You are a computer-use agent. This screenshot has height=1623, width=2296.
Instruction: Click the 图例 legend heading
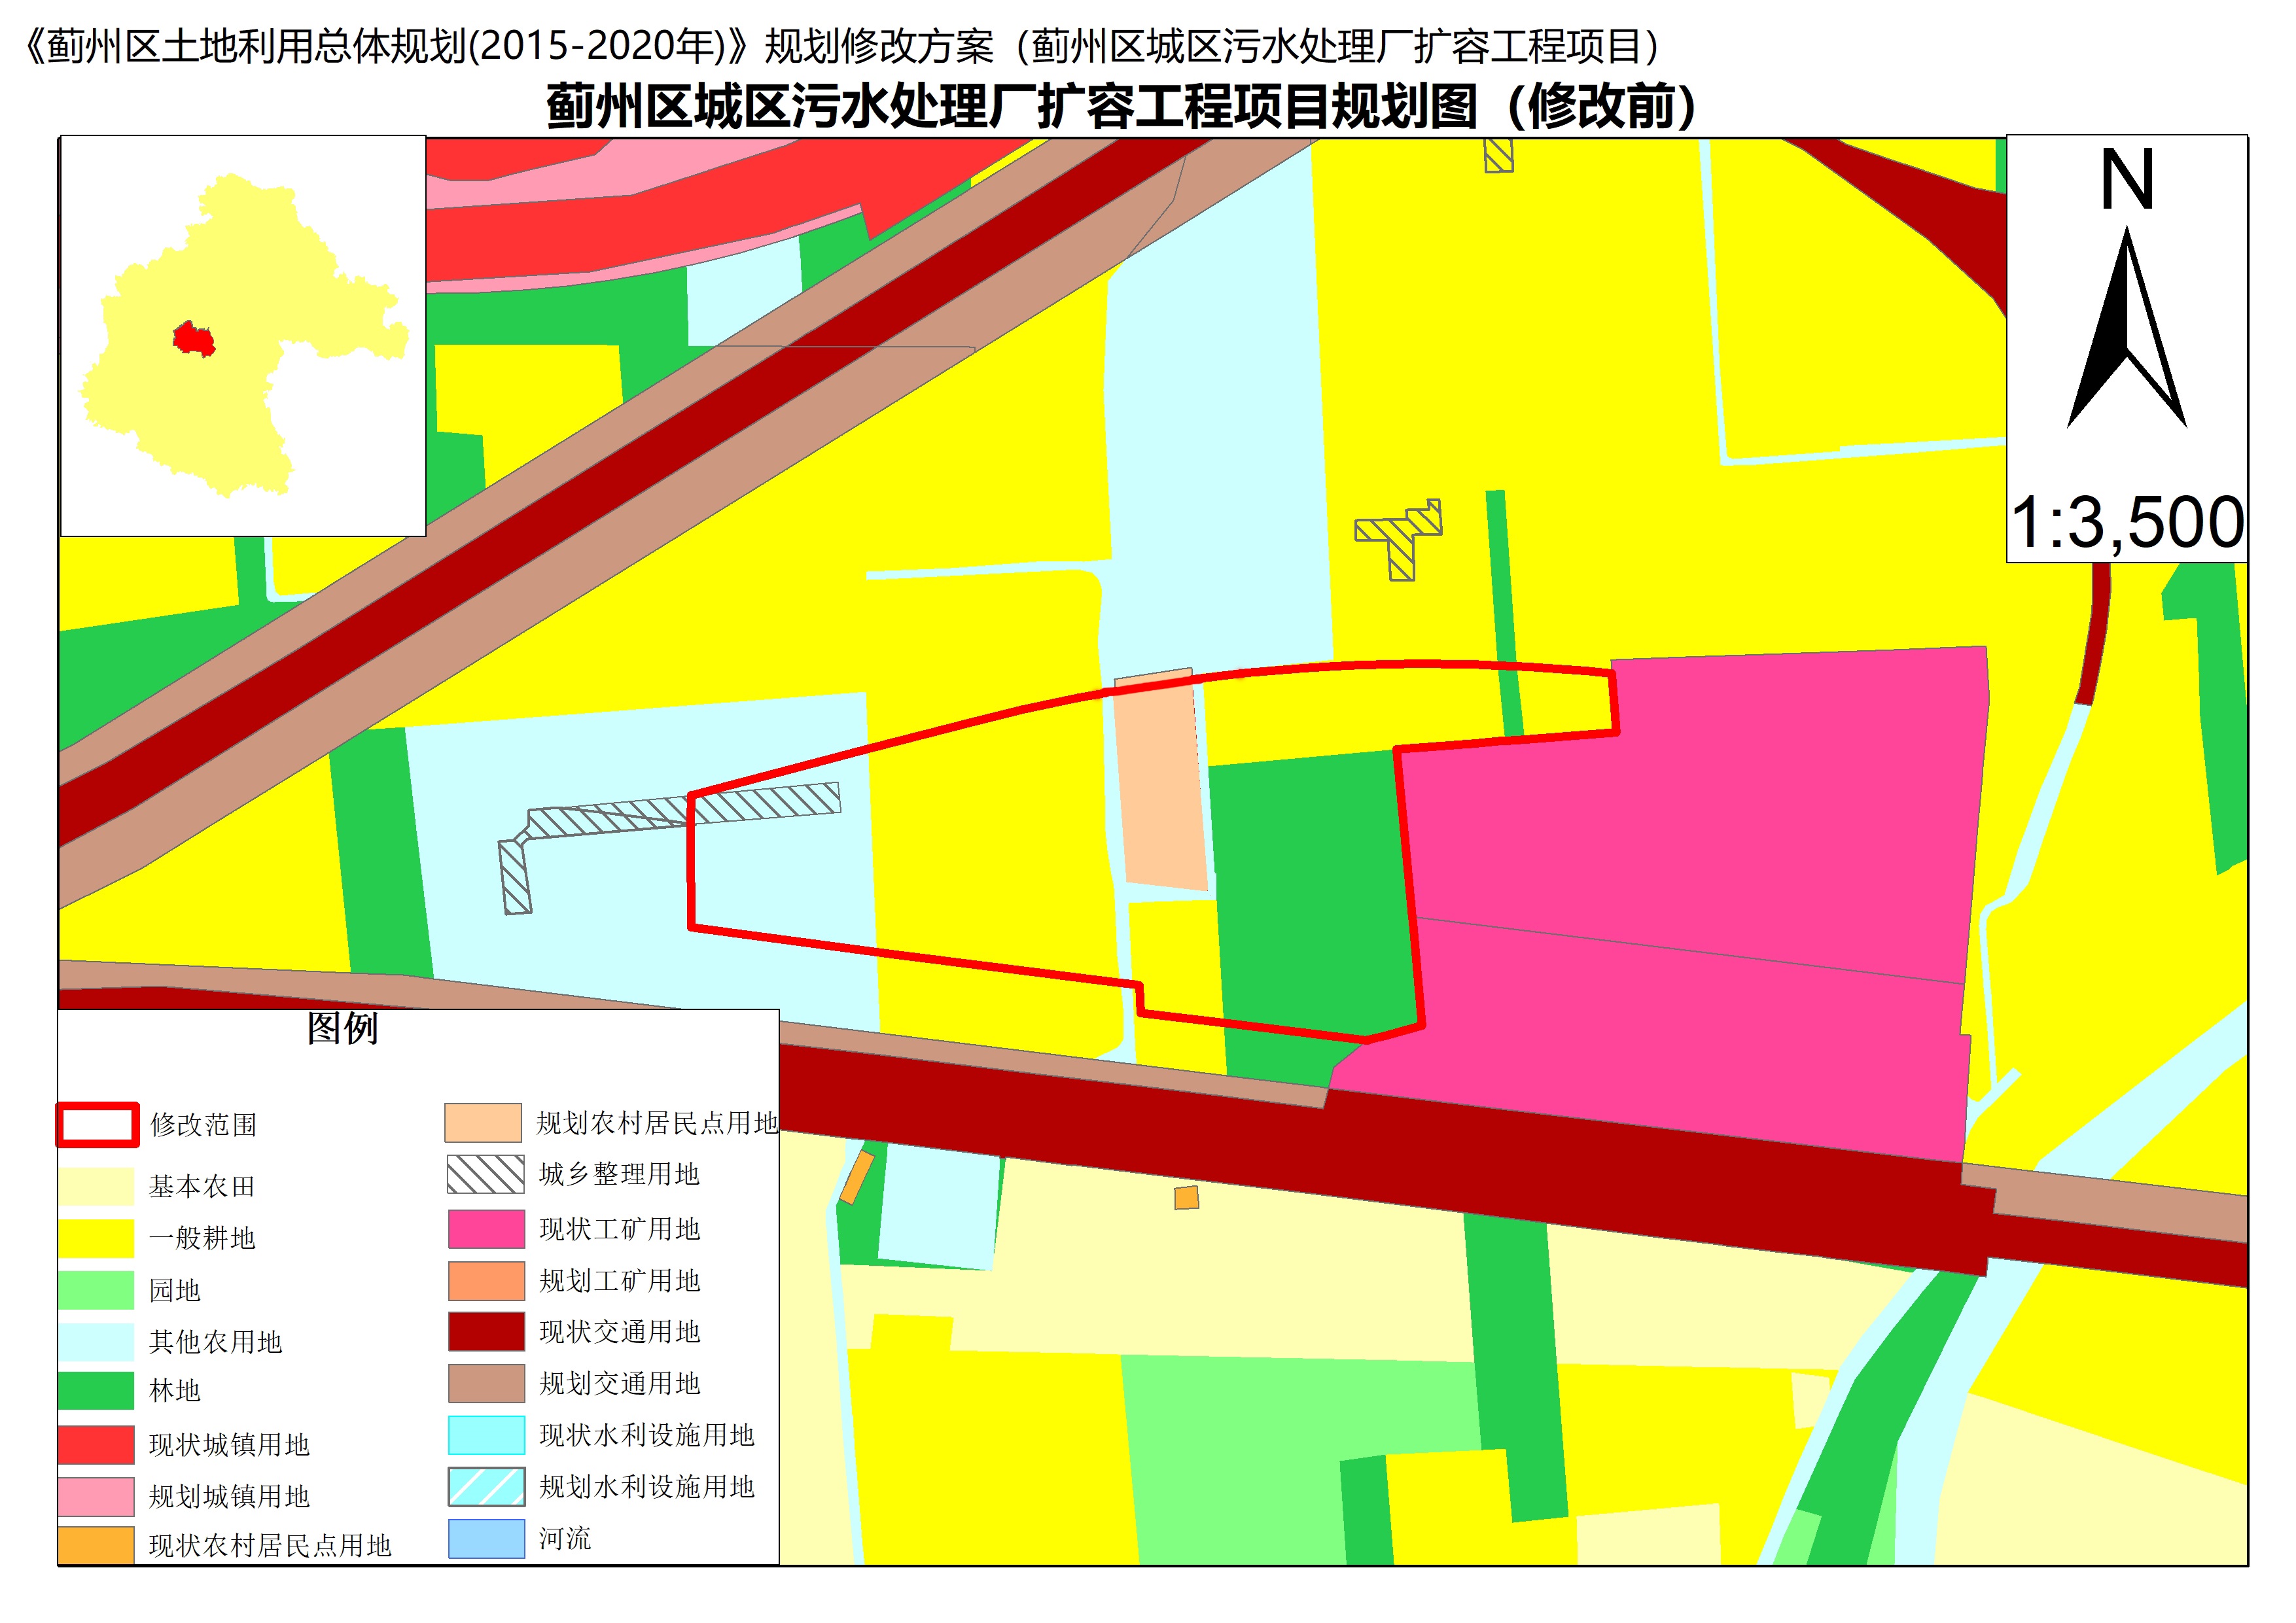342,1028
